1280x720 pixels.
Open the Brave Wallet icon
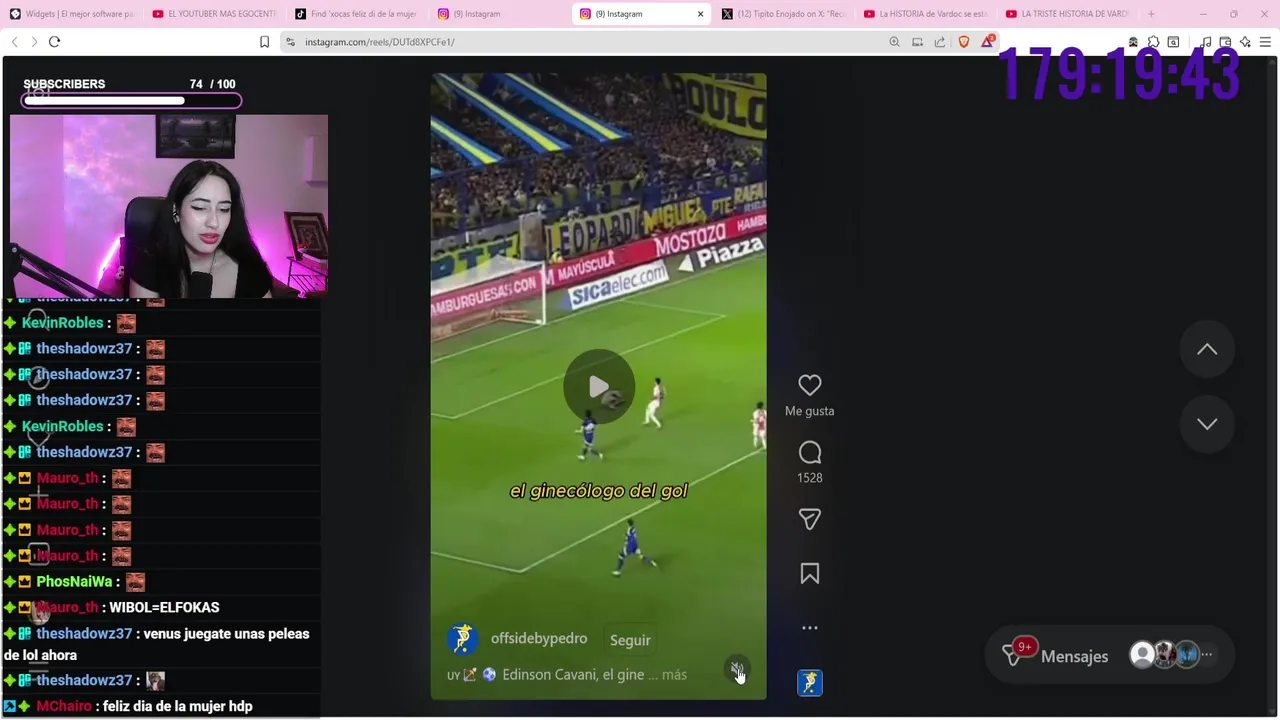point(1225,42)
